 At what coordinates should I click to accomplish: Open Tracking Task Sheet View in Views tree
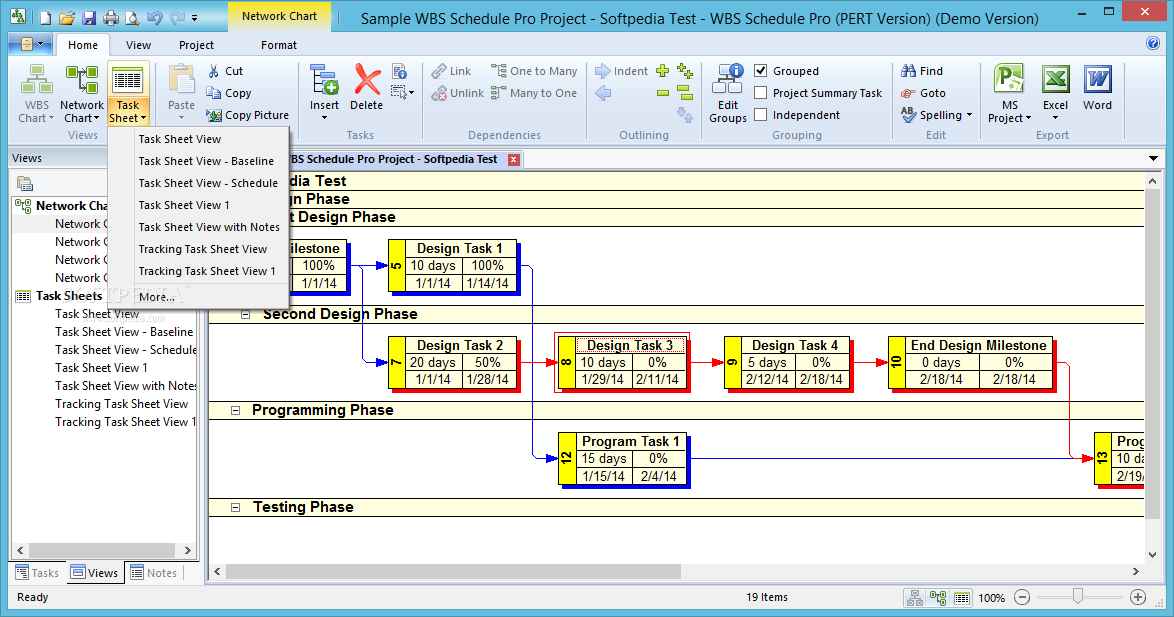coord(121,404)
